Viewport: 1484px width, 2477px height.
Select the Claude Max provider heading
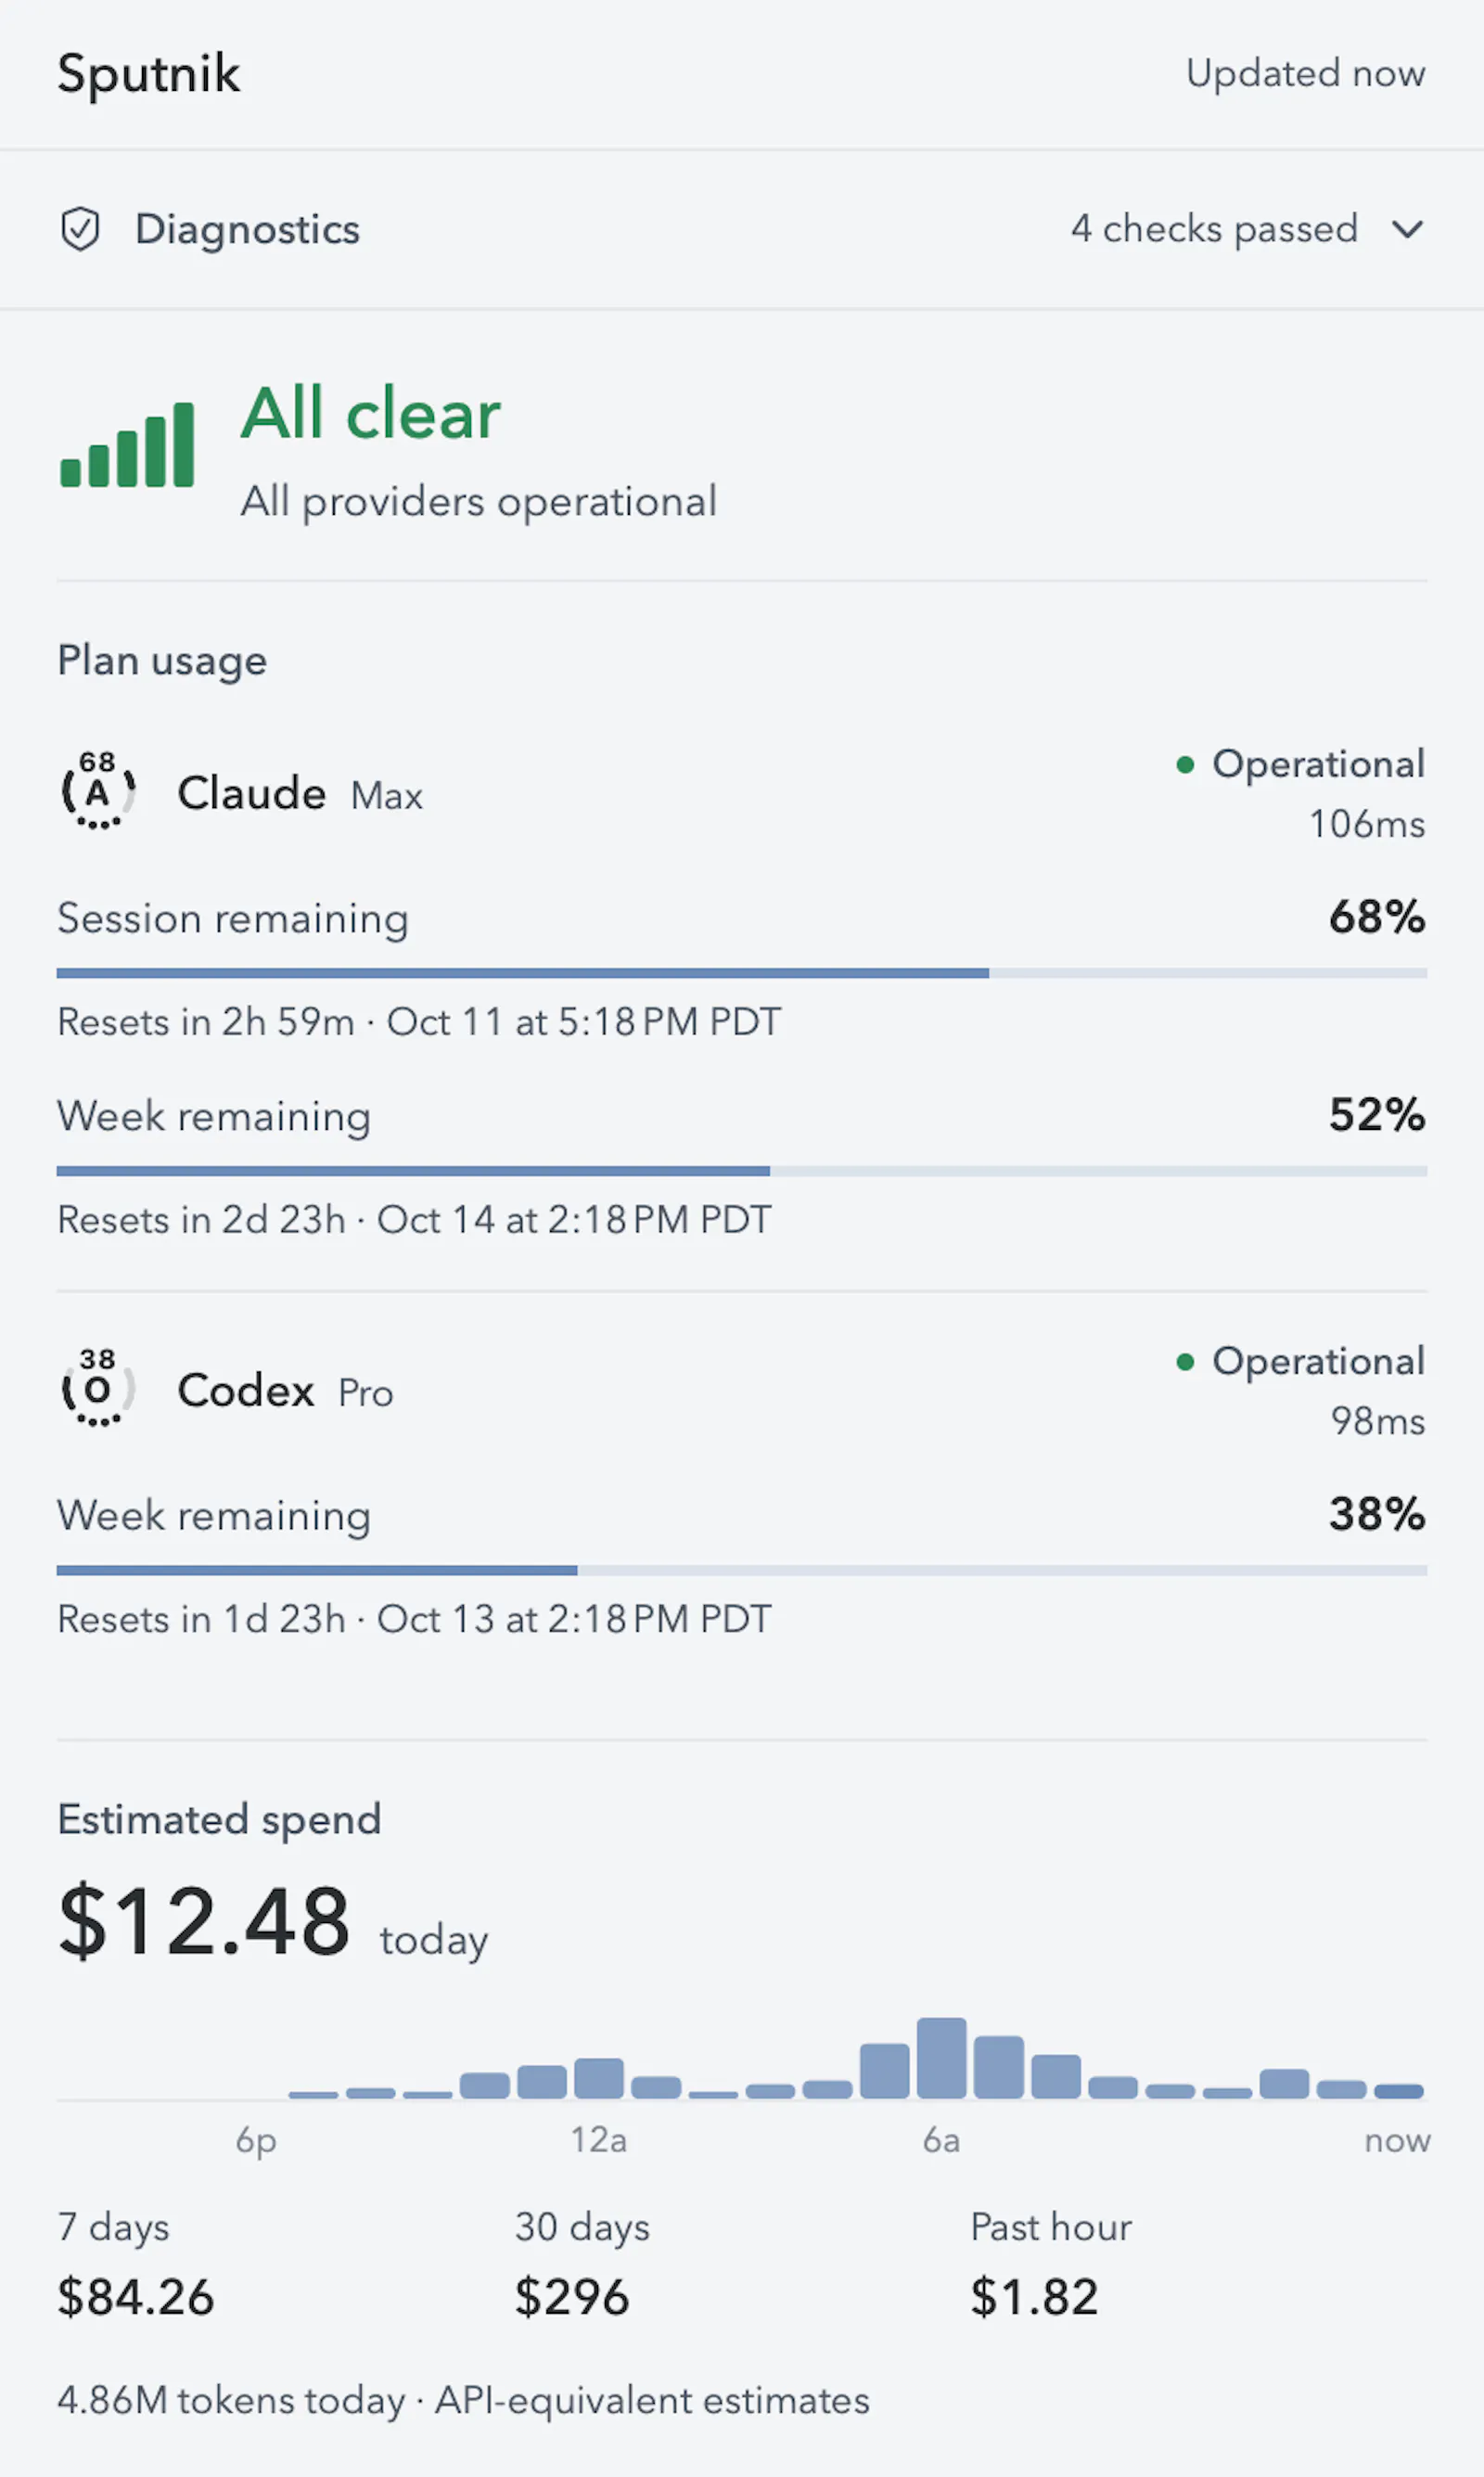point(300,794)
